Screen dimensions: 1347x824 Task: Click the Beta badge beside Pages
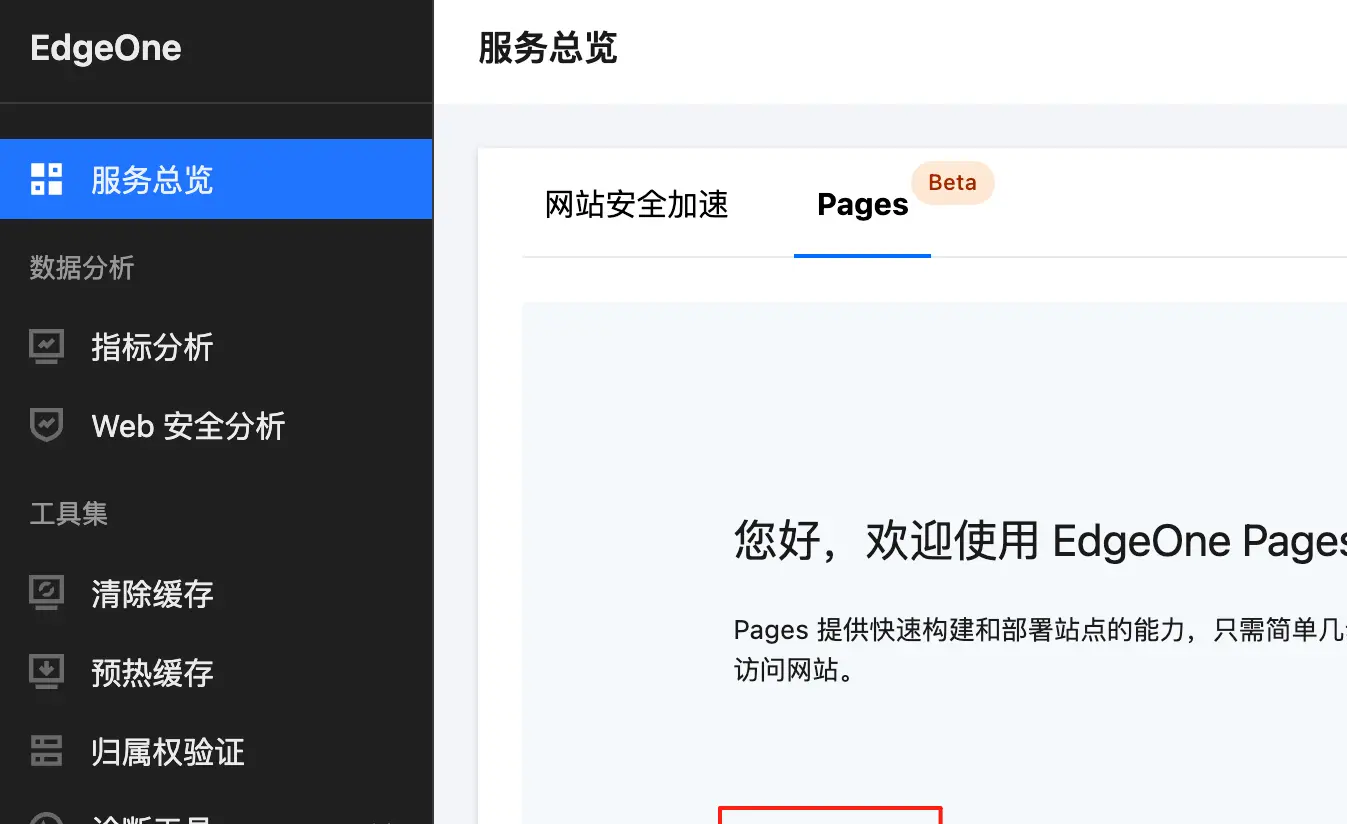[951, 182]
